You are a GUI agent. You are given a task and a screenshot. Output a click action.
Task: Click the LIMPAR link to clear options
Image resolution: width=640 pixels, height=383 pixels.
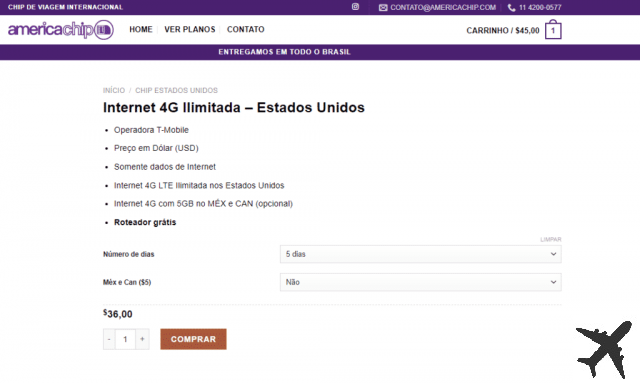[x=551, y=239]
